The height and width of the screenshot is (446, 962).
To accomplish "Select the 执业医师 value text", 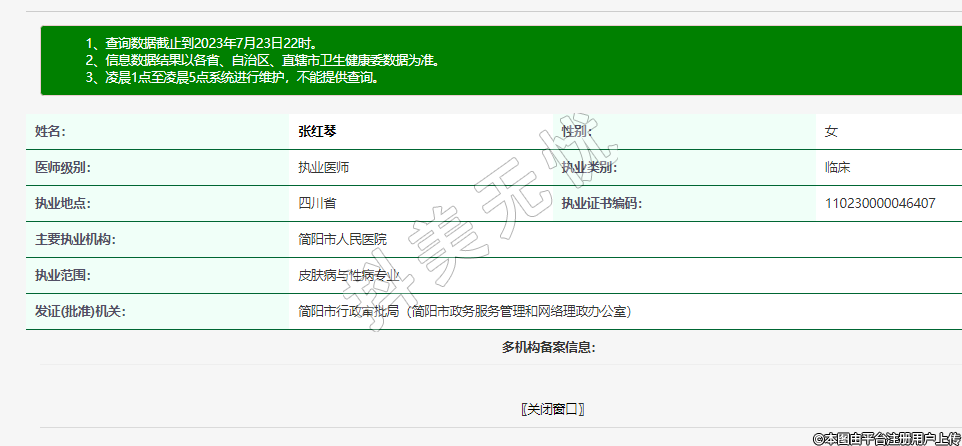I will (324, 167).
